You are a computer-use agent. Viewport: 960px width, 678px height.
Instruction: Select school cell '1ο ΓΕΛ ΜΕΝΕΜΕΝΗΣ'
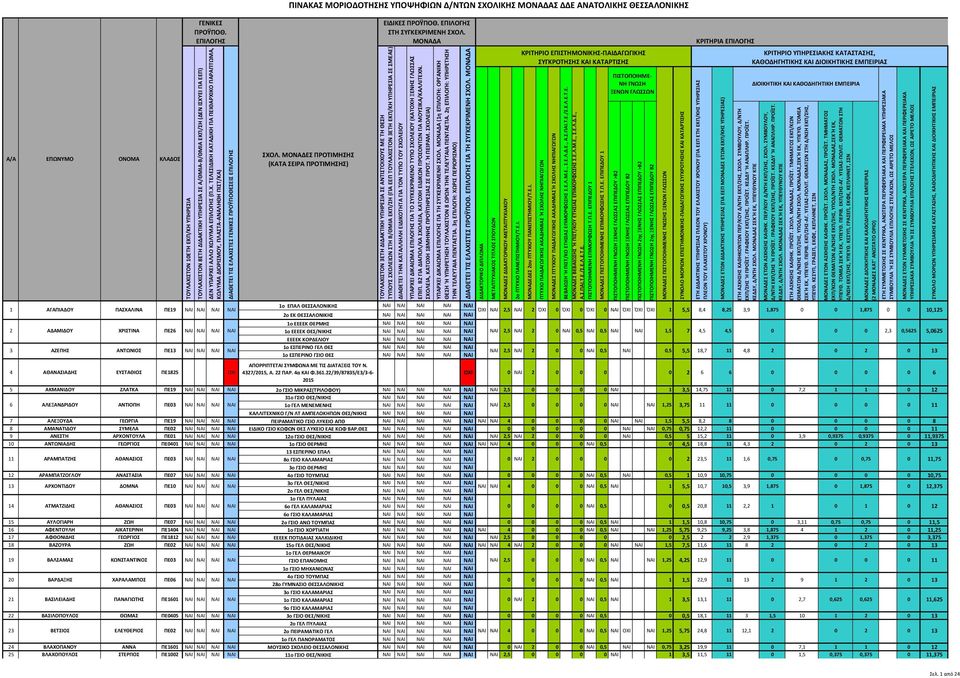[308, 405]
